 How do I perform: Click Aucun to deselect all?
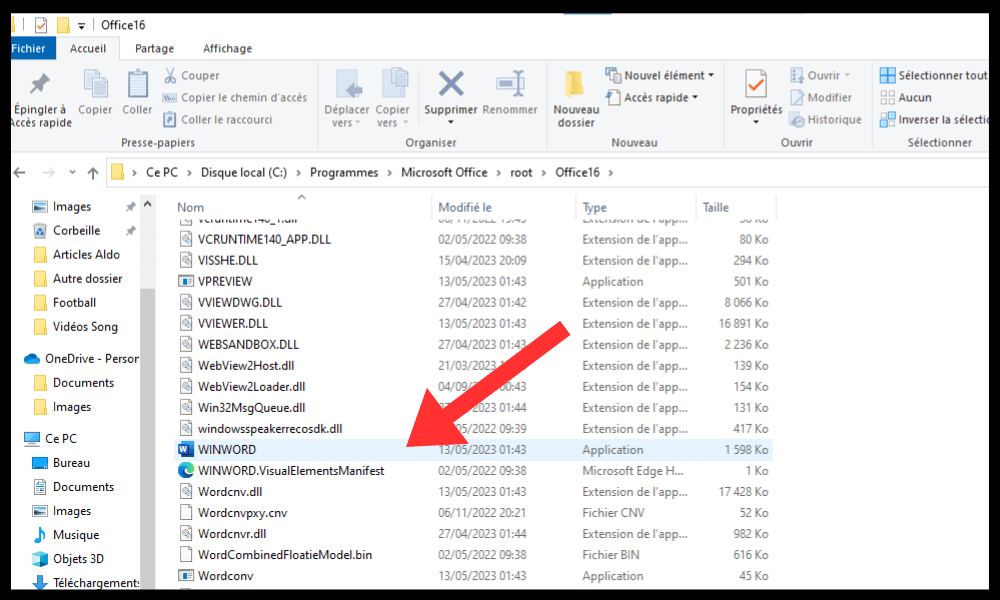pos(906,98)
